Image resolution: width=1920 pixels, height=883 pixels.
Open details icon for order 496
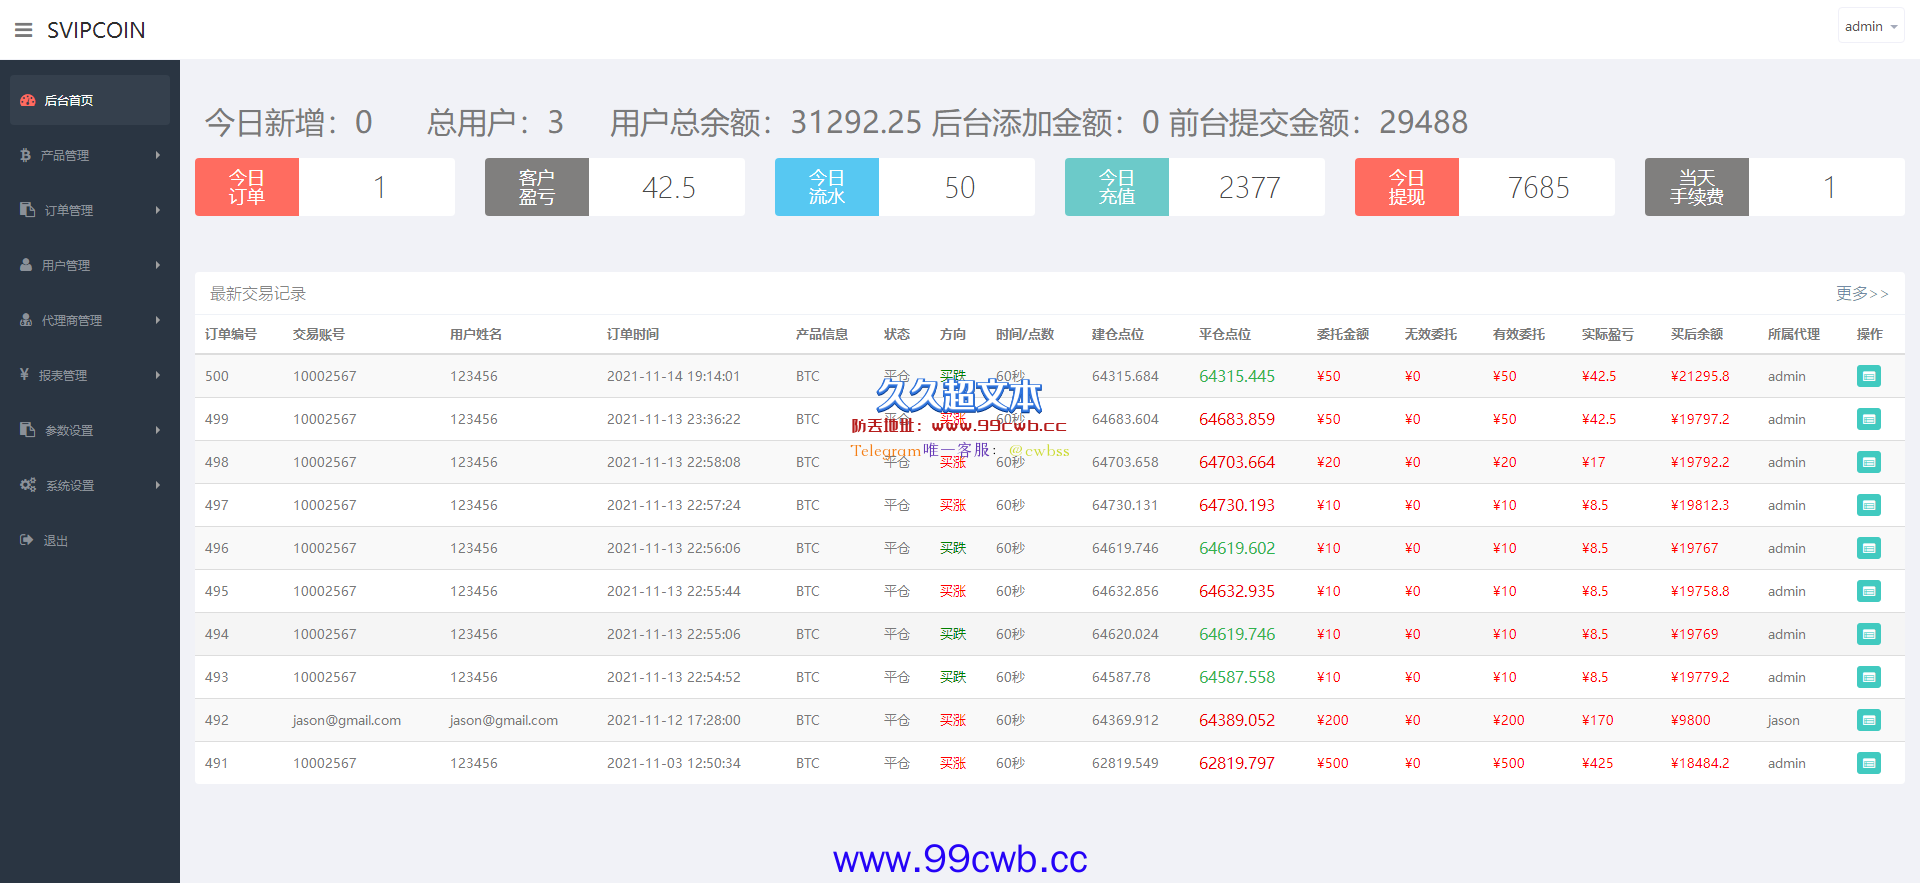click(x=1869, y=548)
